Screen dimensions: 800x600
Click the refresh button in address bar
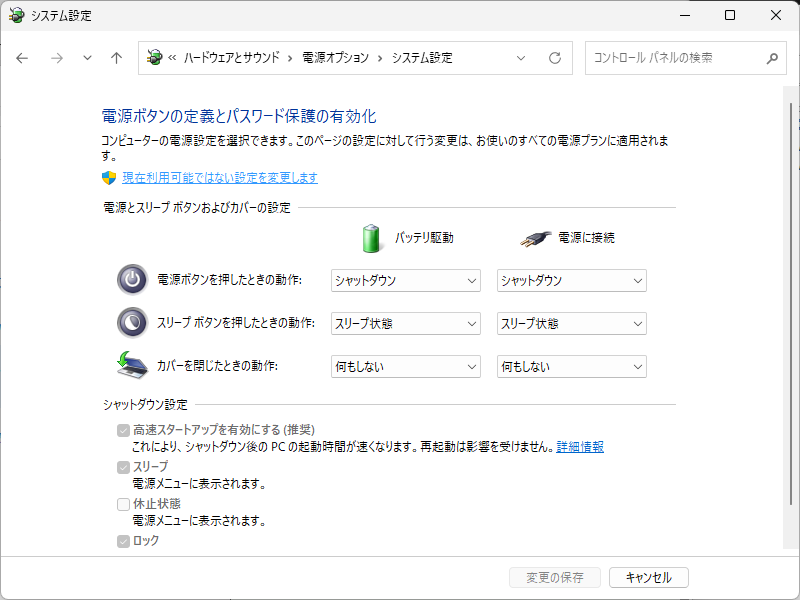pyautogui.click(x=555, y=58)
